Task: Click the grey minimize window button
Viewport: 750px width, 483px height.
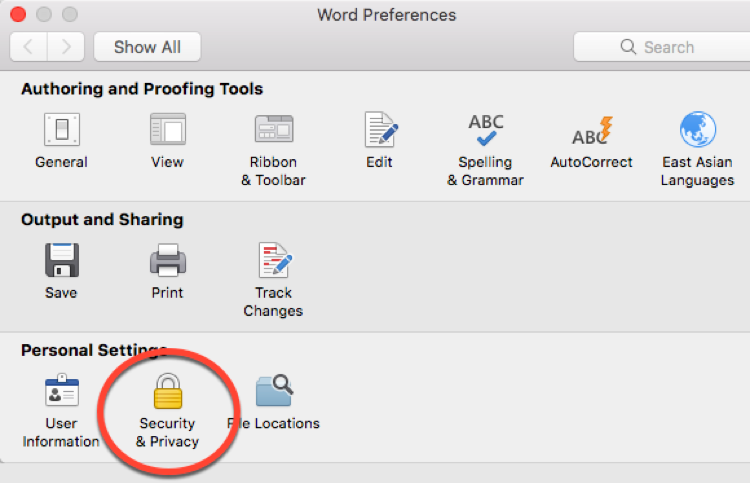Action: tap(44, 14)
